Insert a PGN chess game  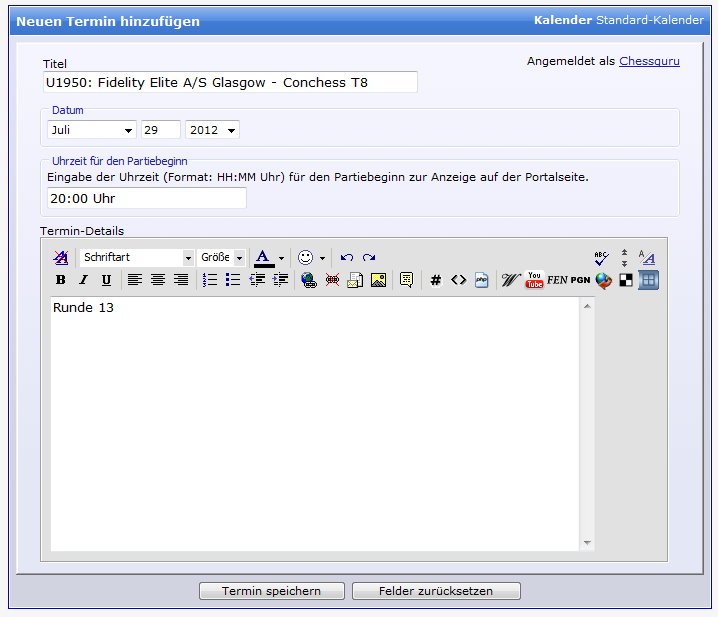580,280
